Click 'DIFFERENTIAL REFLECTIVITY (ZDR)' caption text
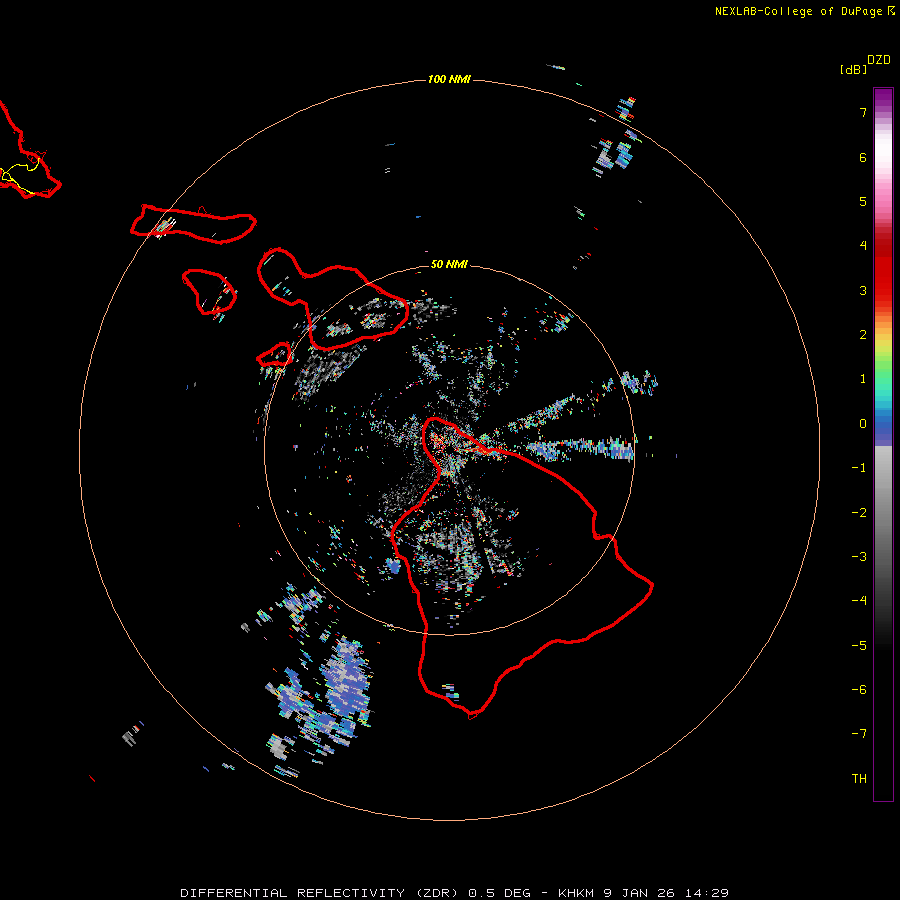 [321, 893]
